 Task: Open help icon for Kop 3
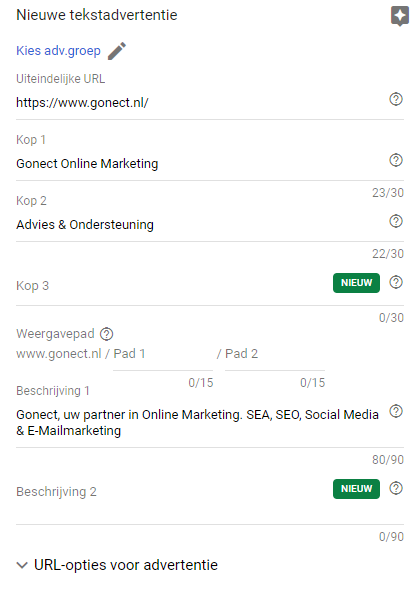pos(396,282)
